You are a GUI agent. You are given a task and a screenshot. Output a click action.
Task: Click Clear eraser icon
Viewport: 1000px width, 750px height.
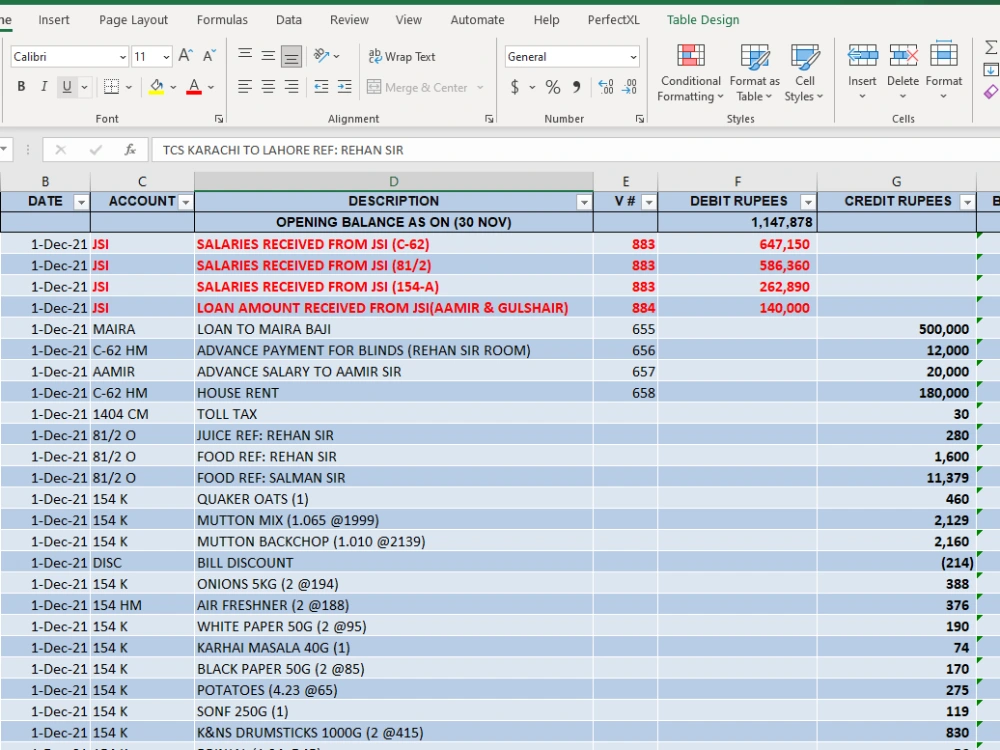(x=991, y=92)
